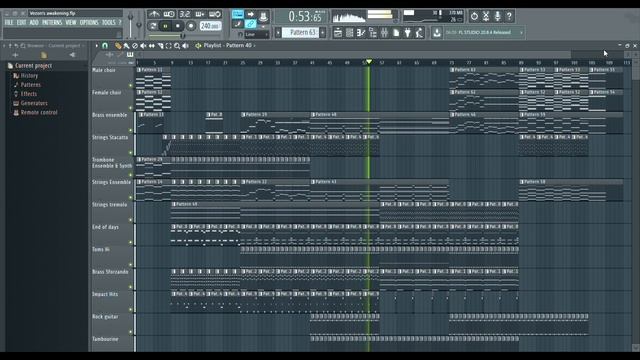Toggle the 3.2 countdown before recording

184,14
